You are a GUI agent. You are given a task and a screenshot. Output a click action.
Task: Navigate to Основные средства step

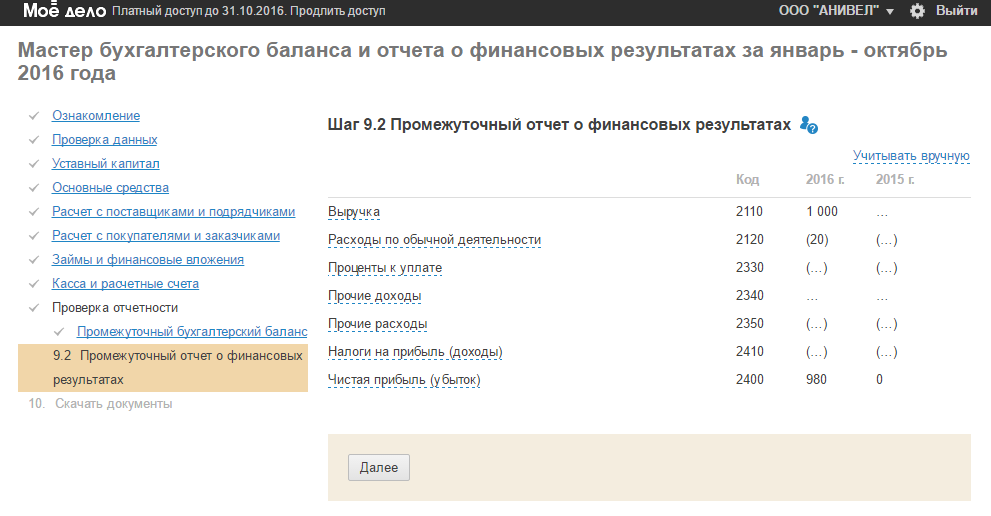click(110, 188)
